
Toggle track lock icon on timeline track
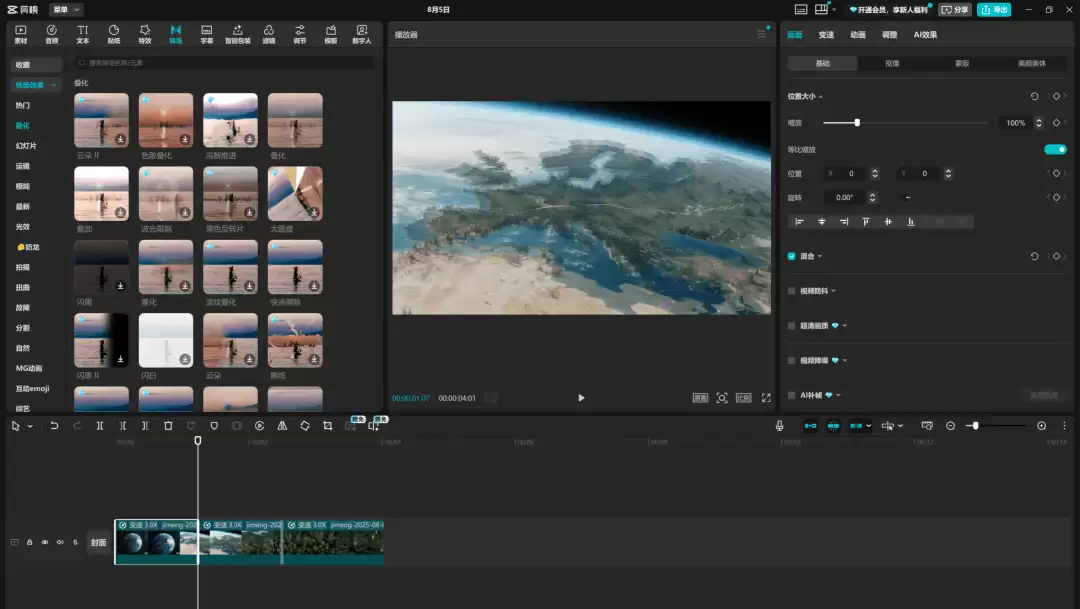pyautogui.click(x=30, y=542)
